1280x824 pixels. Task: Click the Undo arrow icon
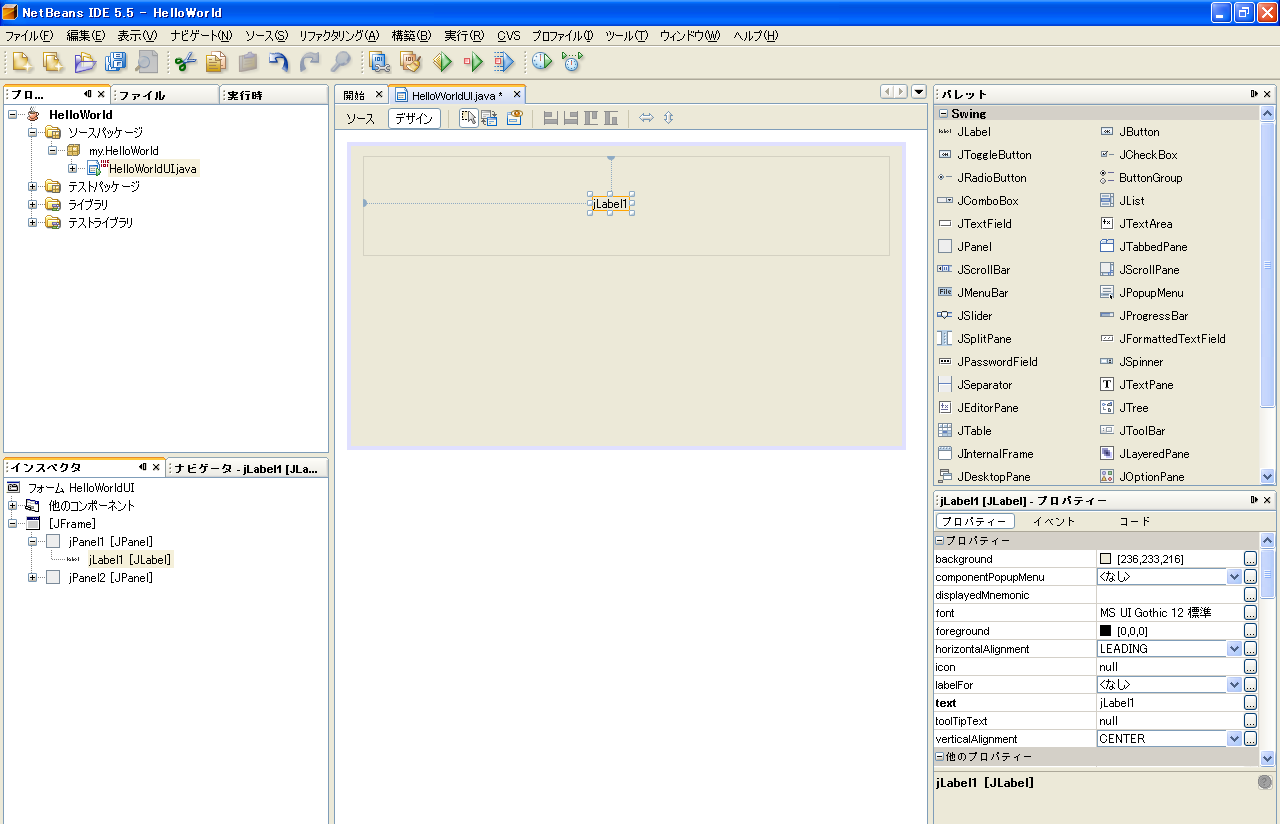point(279,62)
